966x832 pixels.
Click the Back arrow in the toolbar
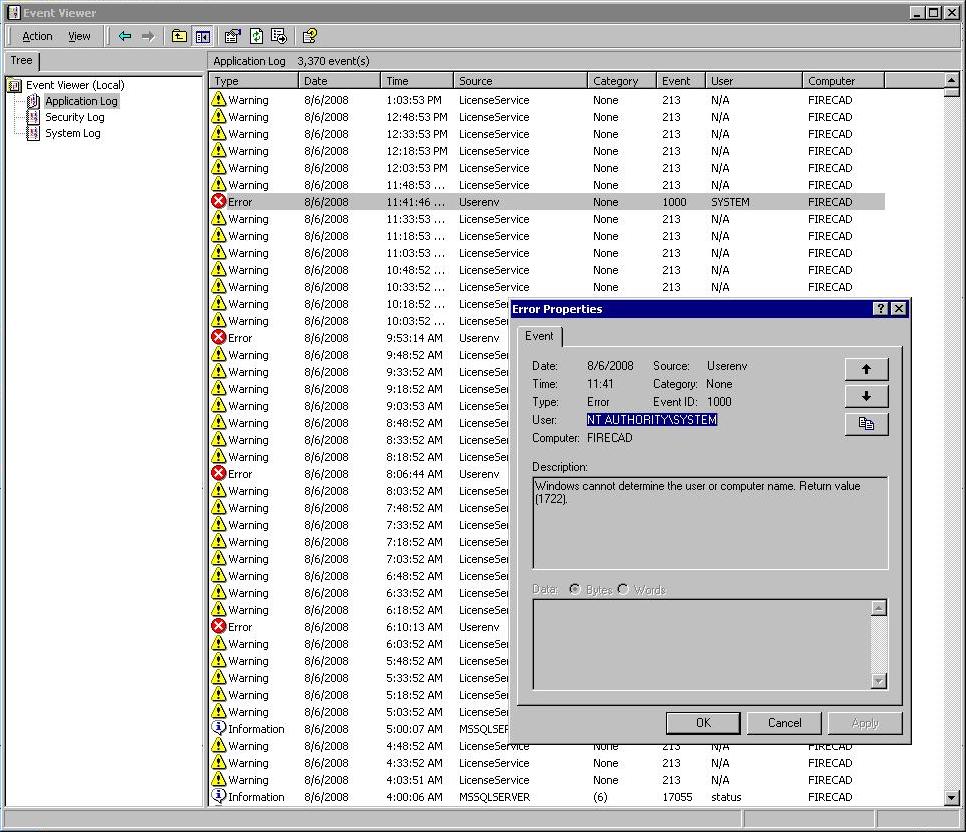[x=125, y=36]
